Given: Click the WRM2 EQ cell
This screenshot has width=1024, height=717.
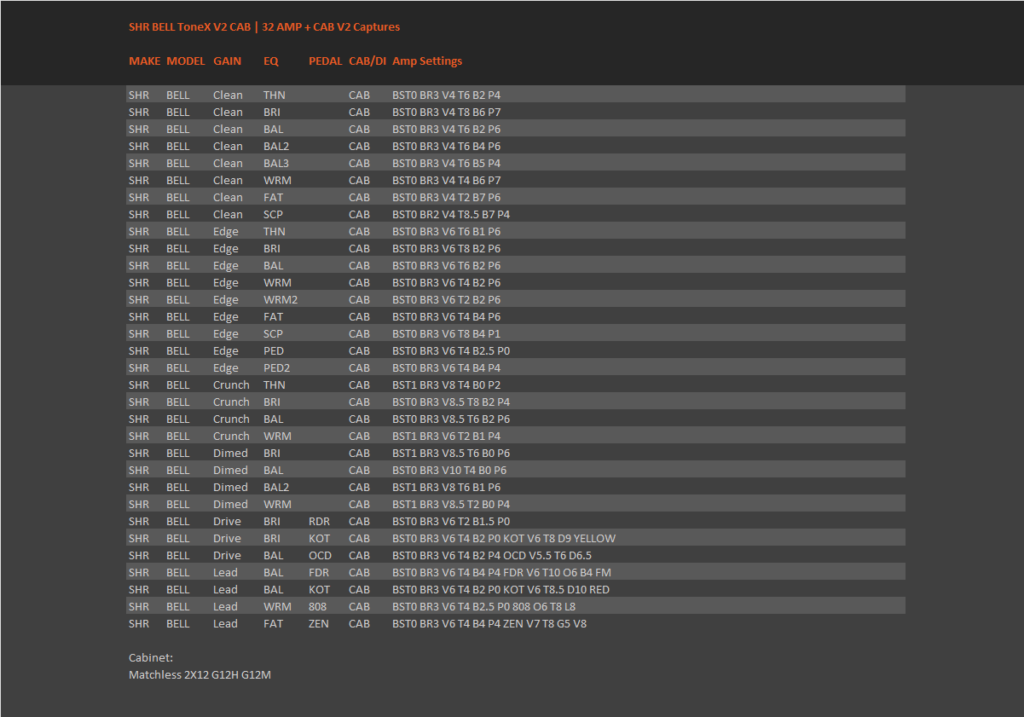Looking at the screenshot, I should (x=280, y=299).
